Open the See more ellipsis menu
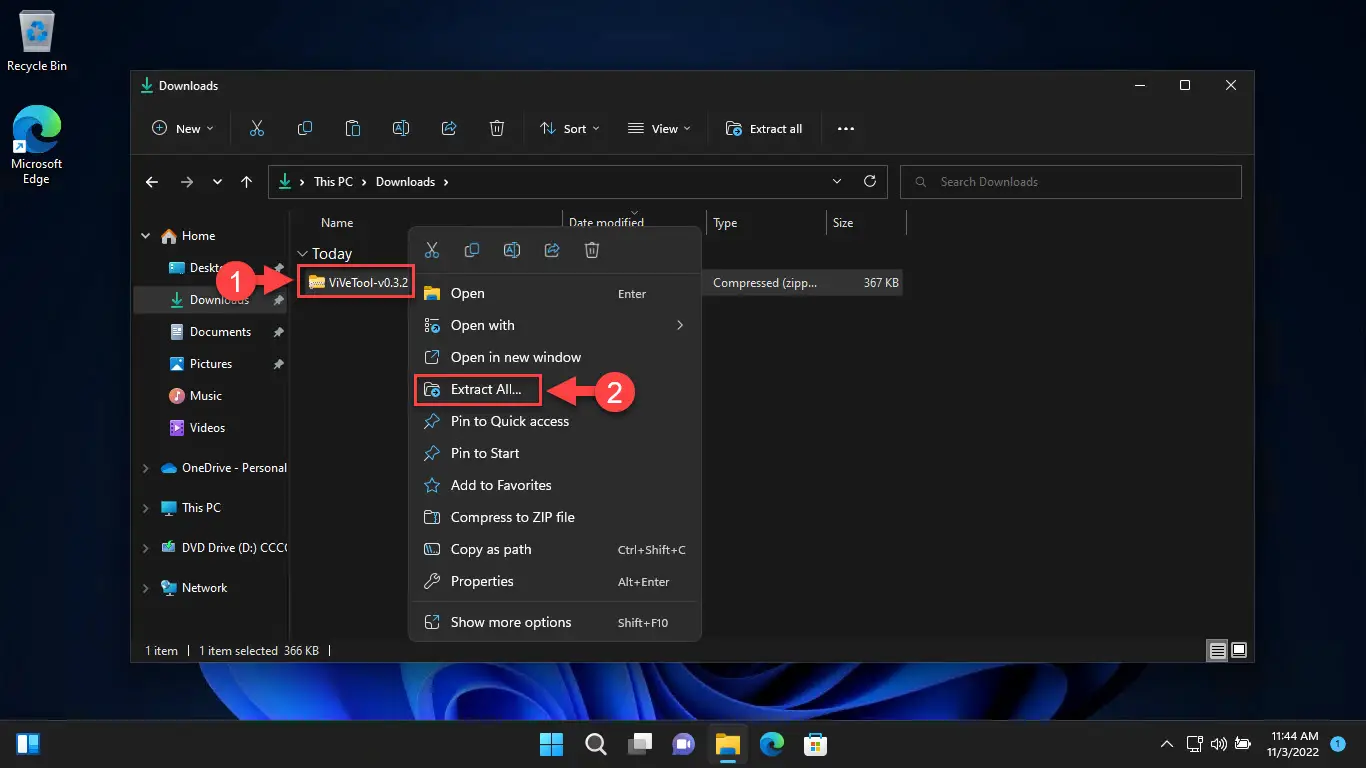The width and height of the screenshot is (1366, 768). click(x=846, y=129)
